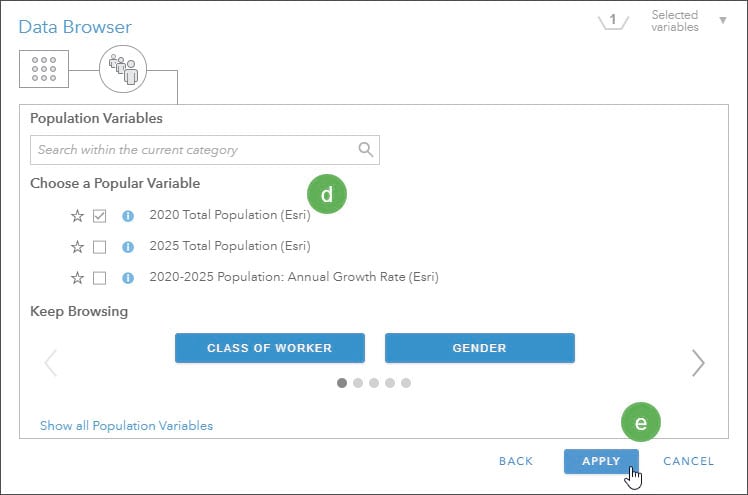This screenshot has height=495, width=748.
Task: Browse the Class of Worker category
Action: click(x=269, y=348)
